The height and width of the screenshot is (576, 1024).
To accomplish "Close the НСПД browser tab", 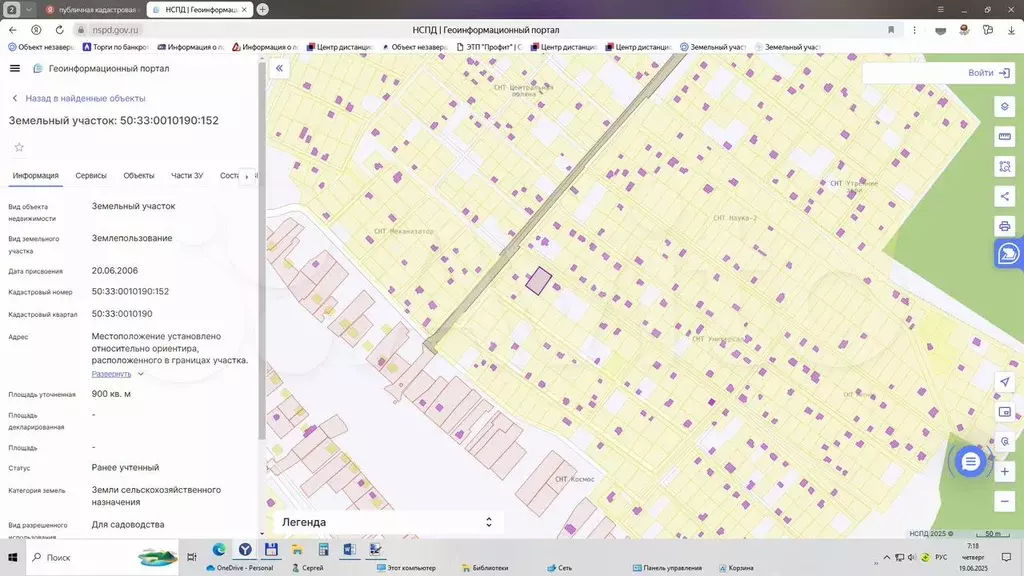I will tap(244, 10).
